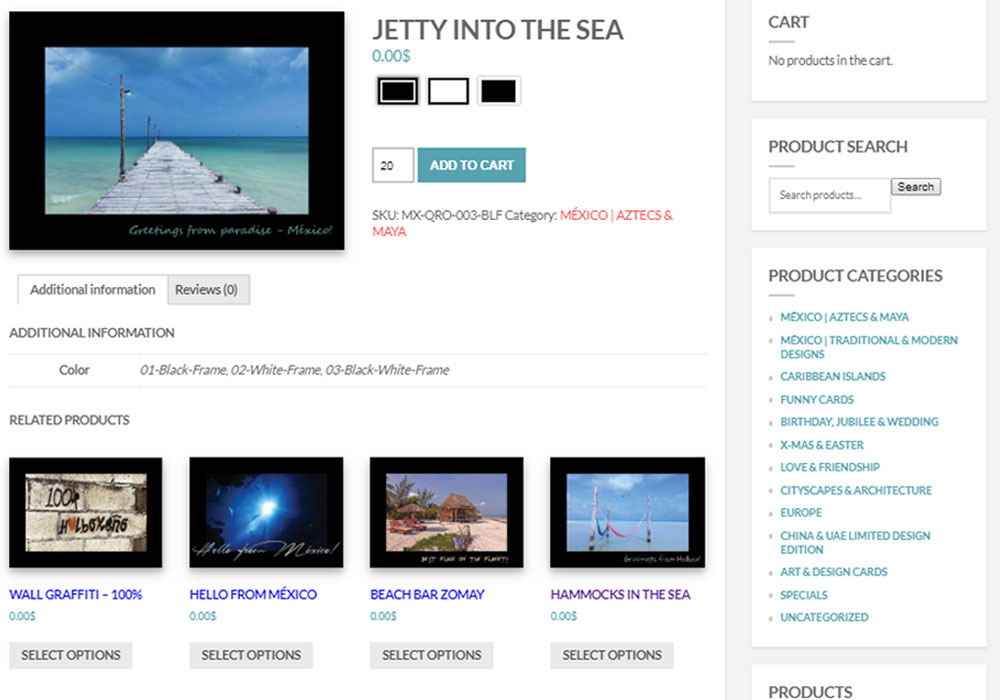Click the quantity input field

coord(393,165)
